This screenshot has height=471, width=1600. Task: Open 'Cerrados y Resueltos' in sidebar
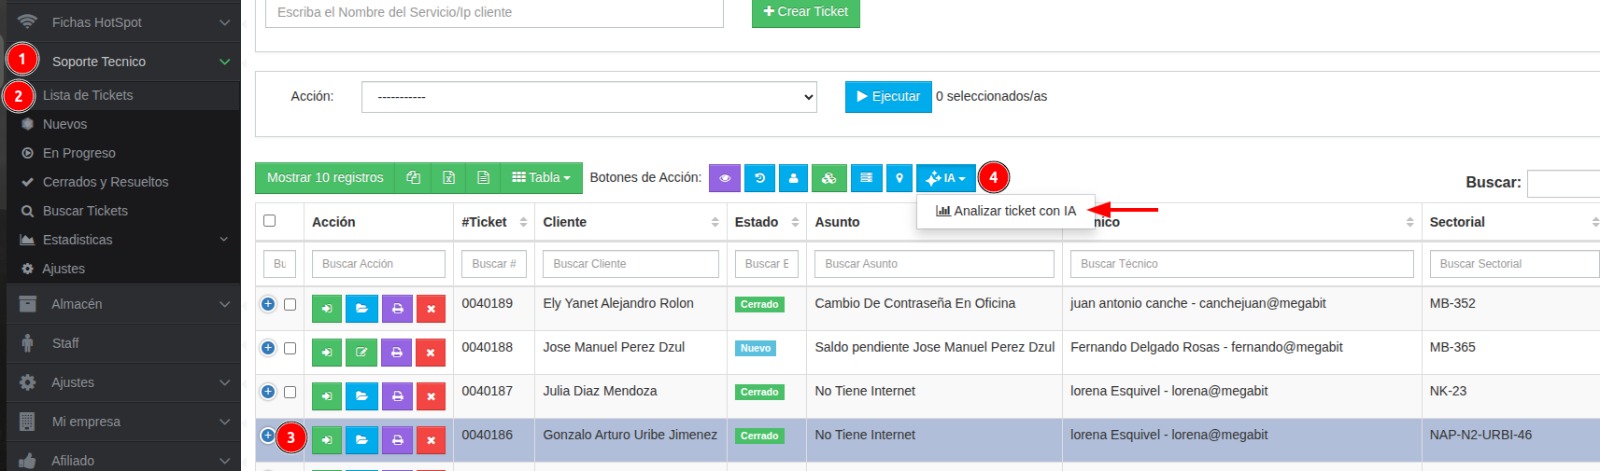tap(105, 182)
